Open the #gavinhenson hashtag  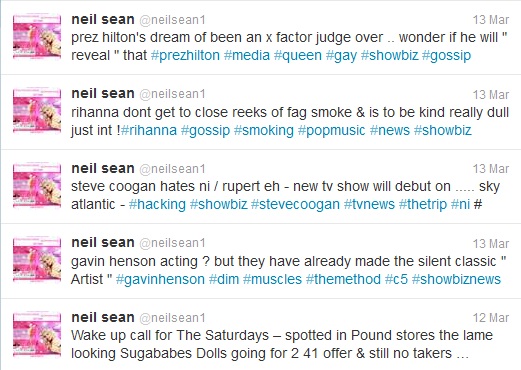click(x=160, y=279)
